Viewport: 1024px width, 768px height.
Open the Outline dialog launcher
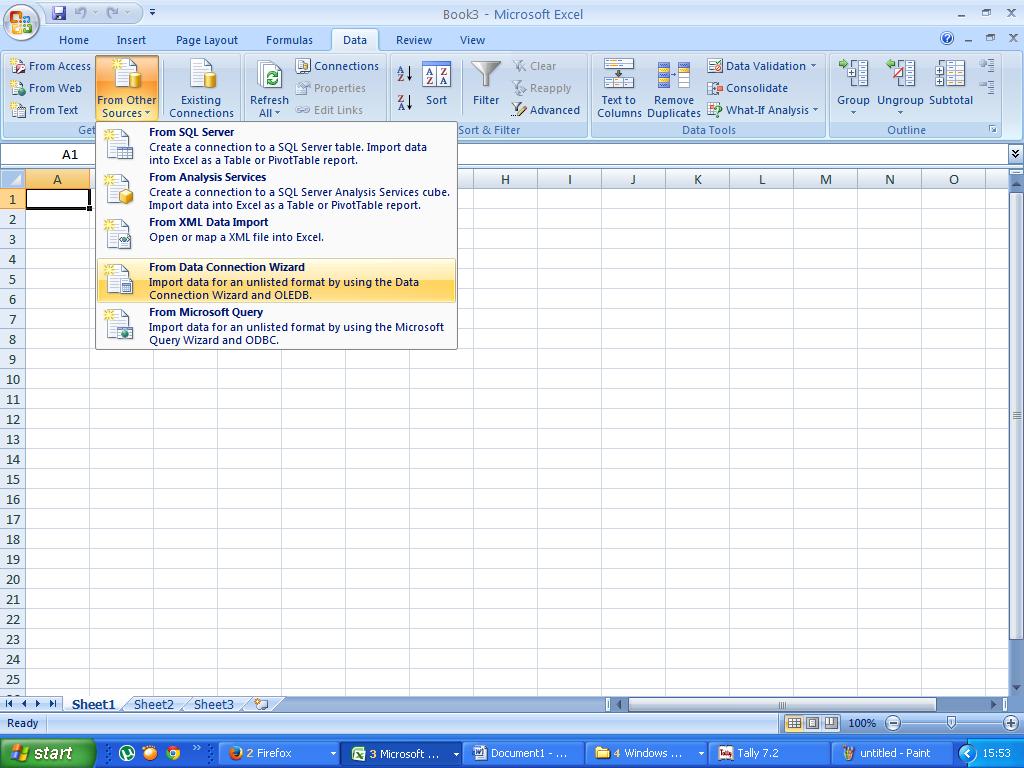point(993,130)
